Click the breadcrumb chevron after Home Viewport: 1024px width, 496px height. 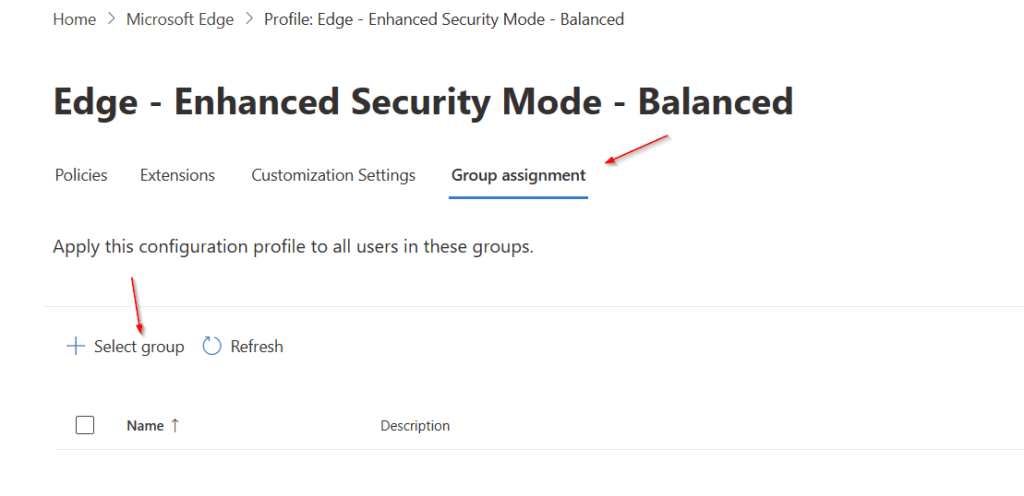tap(111, 20)
